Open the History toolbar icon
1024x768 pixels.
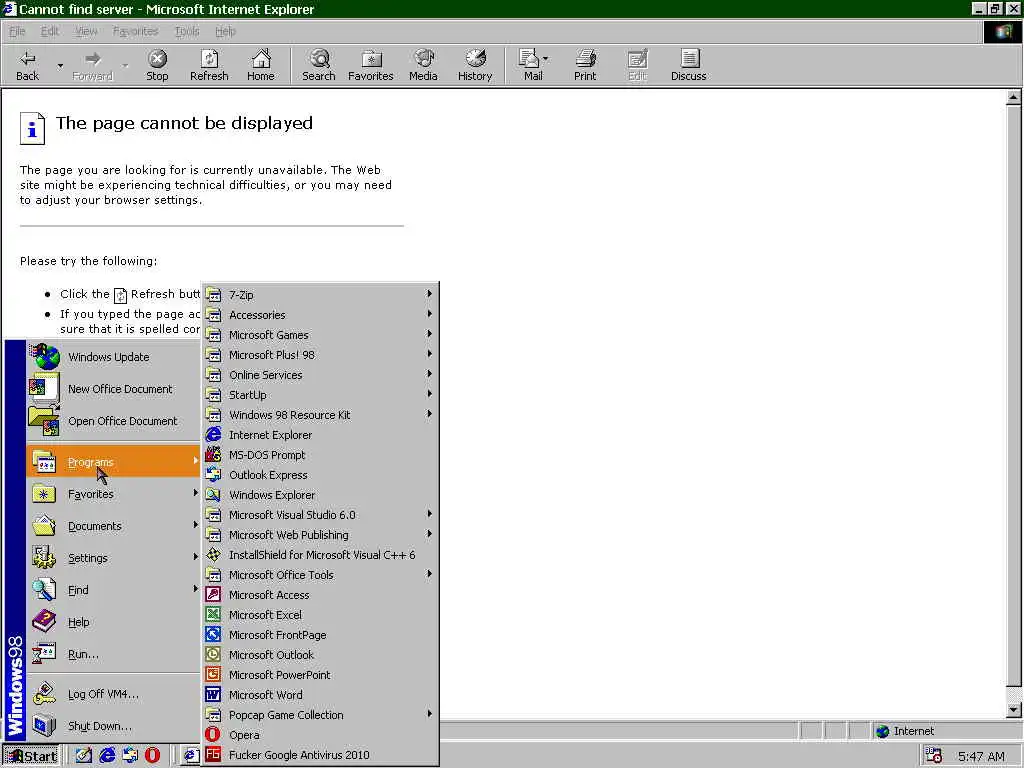(x=475, y=65)
